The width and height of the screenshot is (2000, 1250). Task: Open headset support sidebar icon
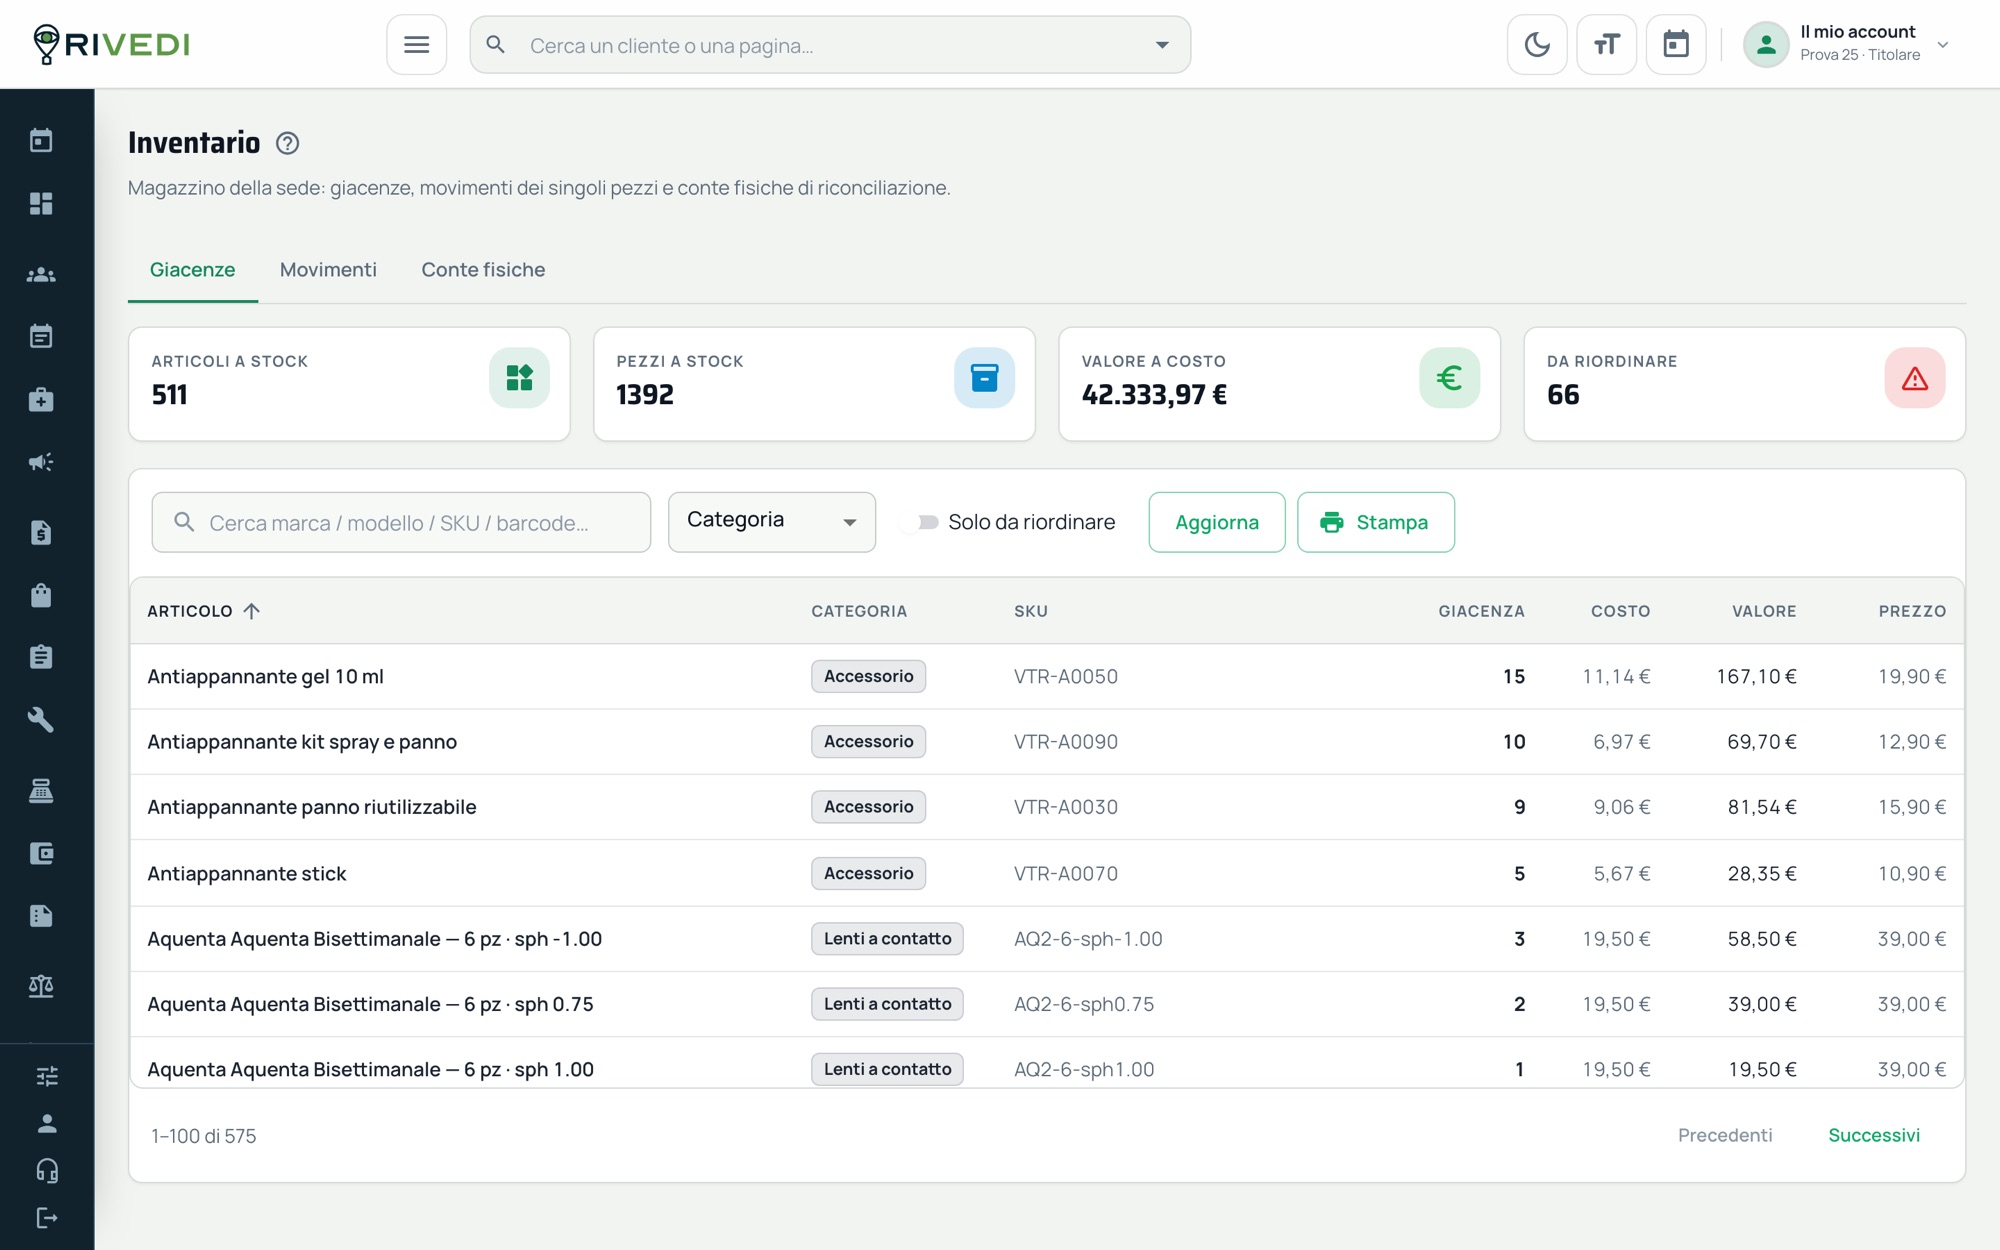point(47,1171)
